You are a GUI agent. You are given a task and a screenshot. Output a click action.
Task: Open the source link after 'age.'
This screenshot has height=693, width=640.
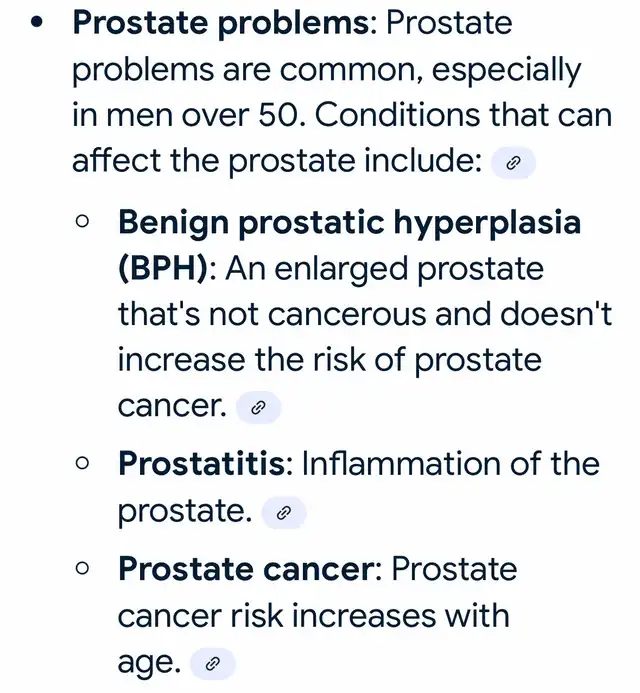(x=213, y=663)
